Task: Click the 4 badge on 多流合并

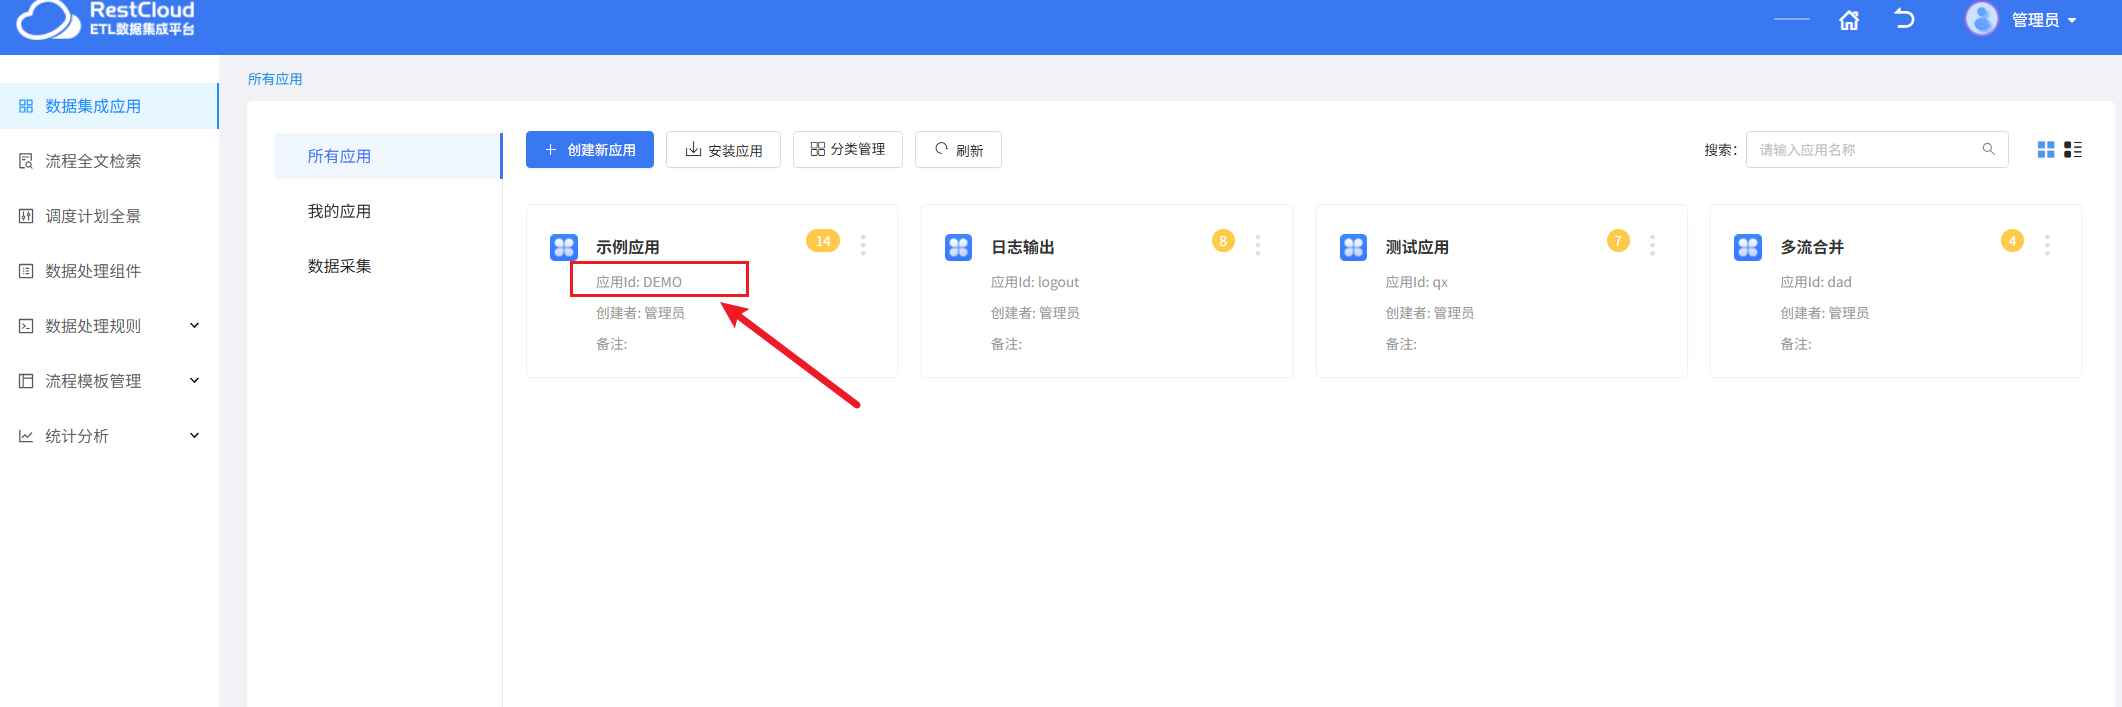Action: 2013,241
